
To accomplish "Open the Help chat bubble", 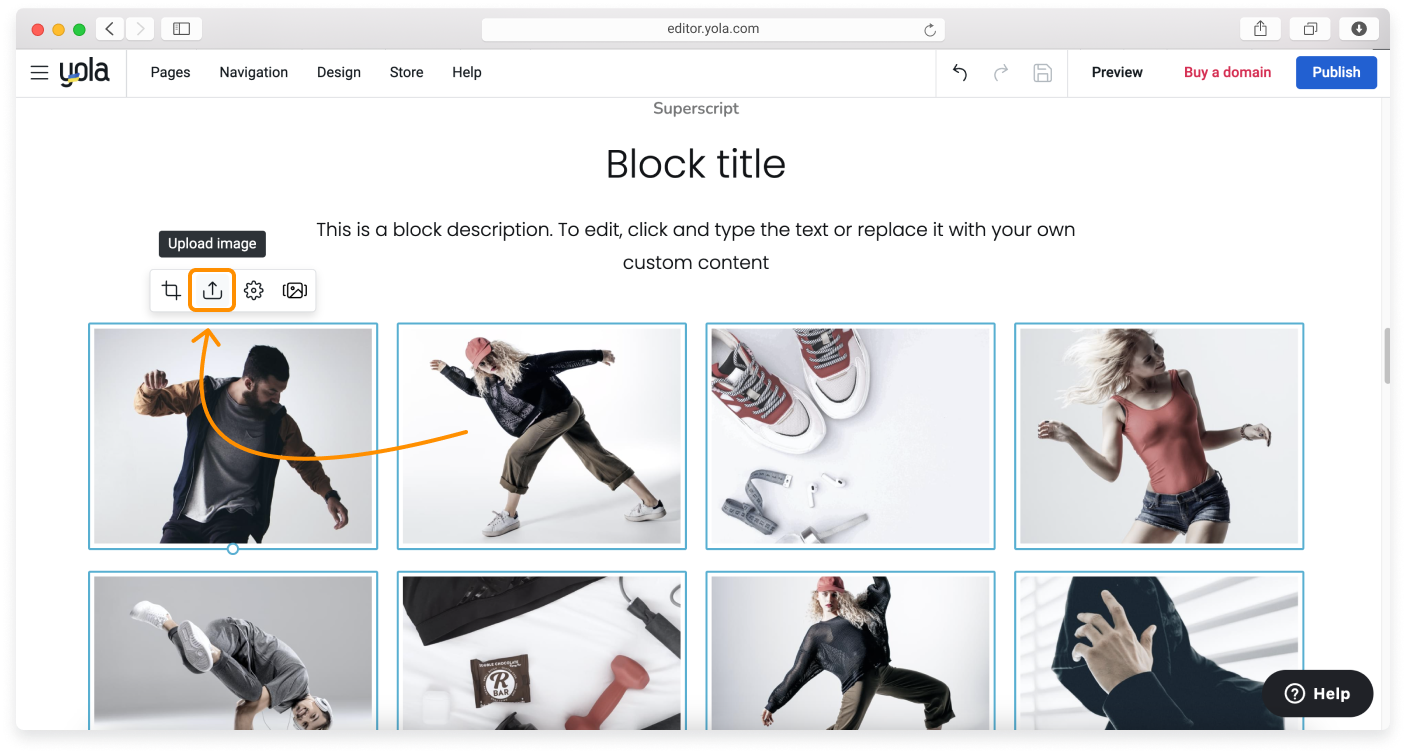I will 1317,693.
